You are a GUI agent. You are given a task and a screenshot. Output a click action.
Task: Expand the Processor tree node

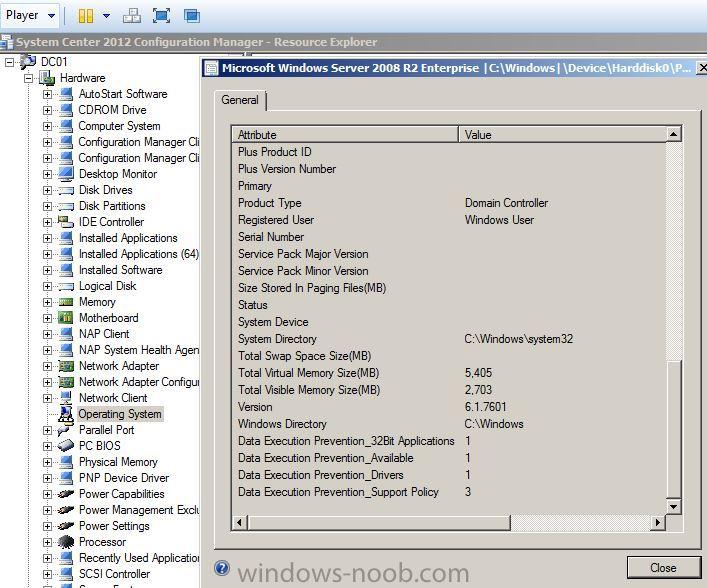coord(47,542)
